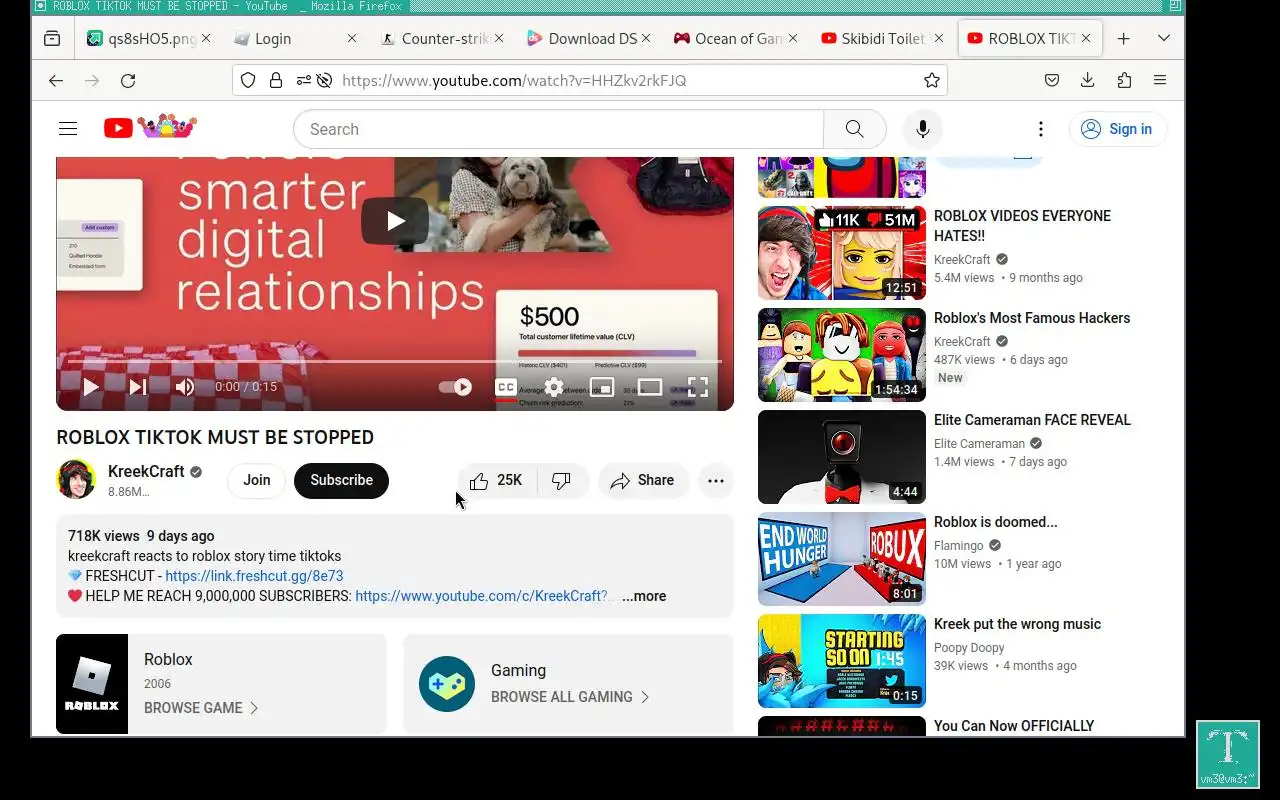Screen dimensions: 1280x800
Task: Open the youtube.com/c/KreekCraft link
Action: pyautogui.click(x=481, y=596)
